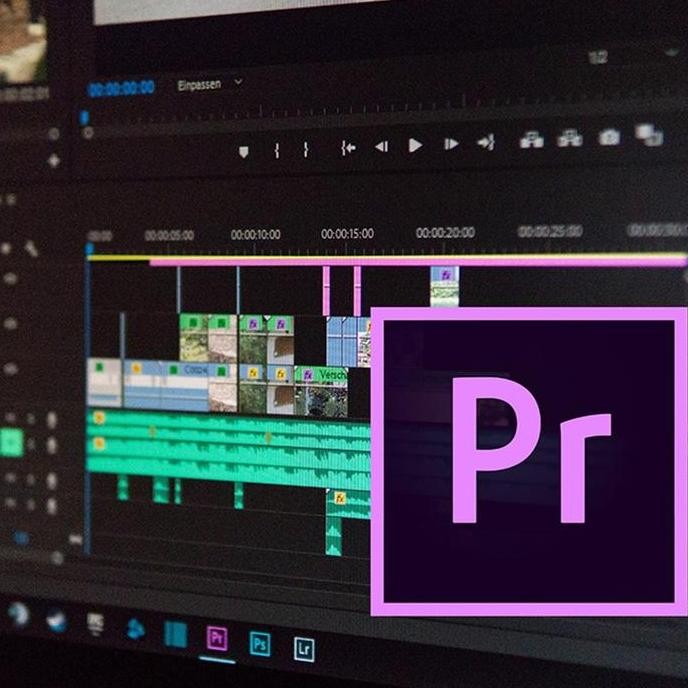Viewport: 688px width, 688px height.
Task: Toggle eye visibility of the bottom video track
Action: (10, 369)
